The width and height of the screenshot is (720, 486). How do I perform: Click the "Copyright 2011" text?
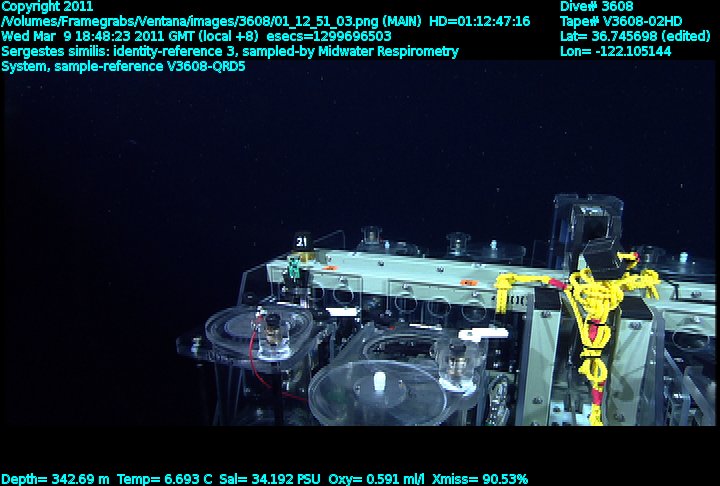coord(47,6)
